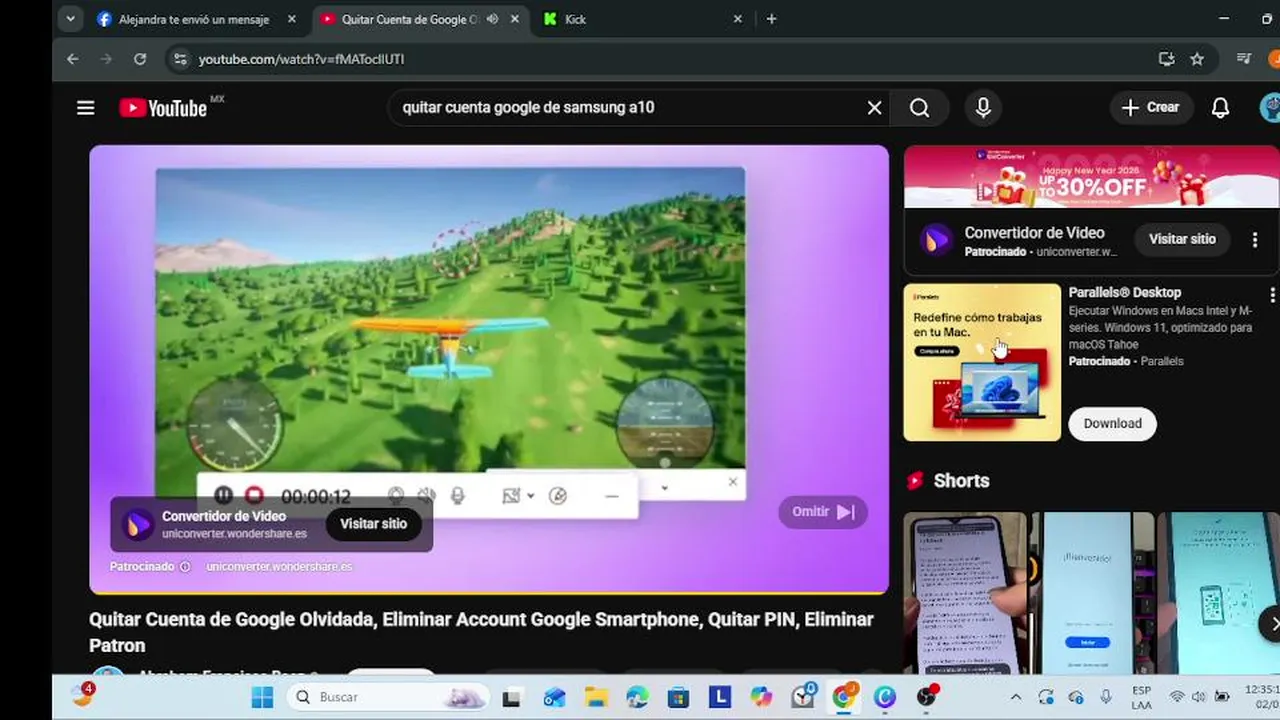
Task: Open the YouTube account avatar menu
Action: coord(1270,108)
